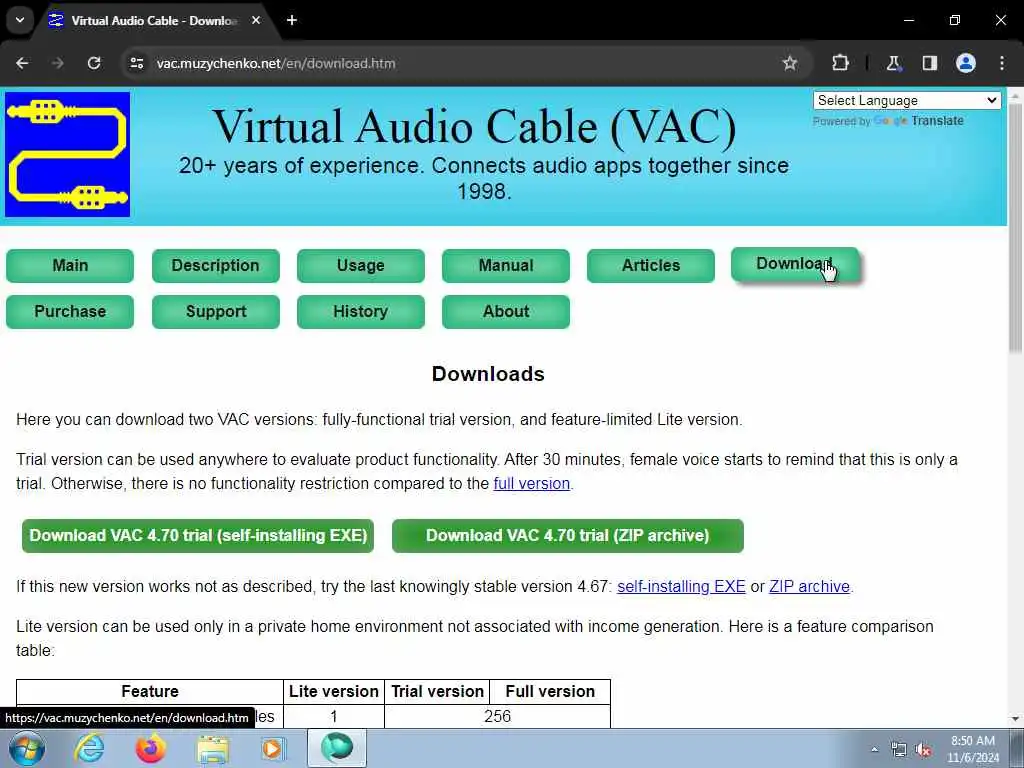This screenshot has height=768, width=1024.
Task: Show hidden tray icons arrow
Action: (x=874, y=750)
